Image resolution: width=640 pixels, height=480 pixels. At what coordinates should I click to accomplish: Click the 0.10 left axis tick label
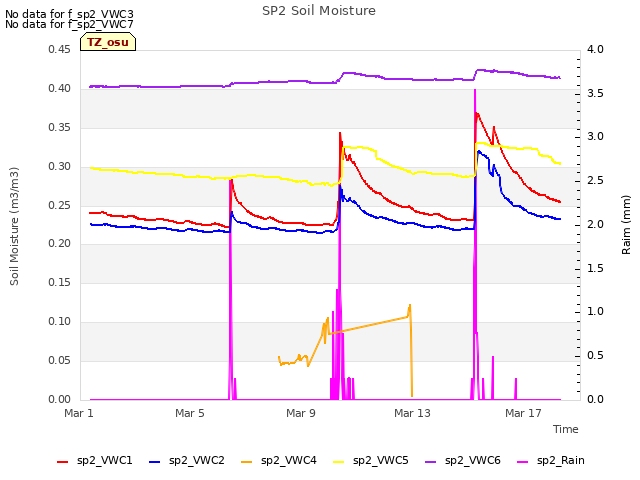pyautogui.click(x=60, y=322)
